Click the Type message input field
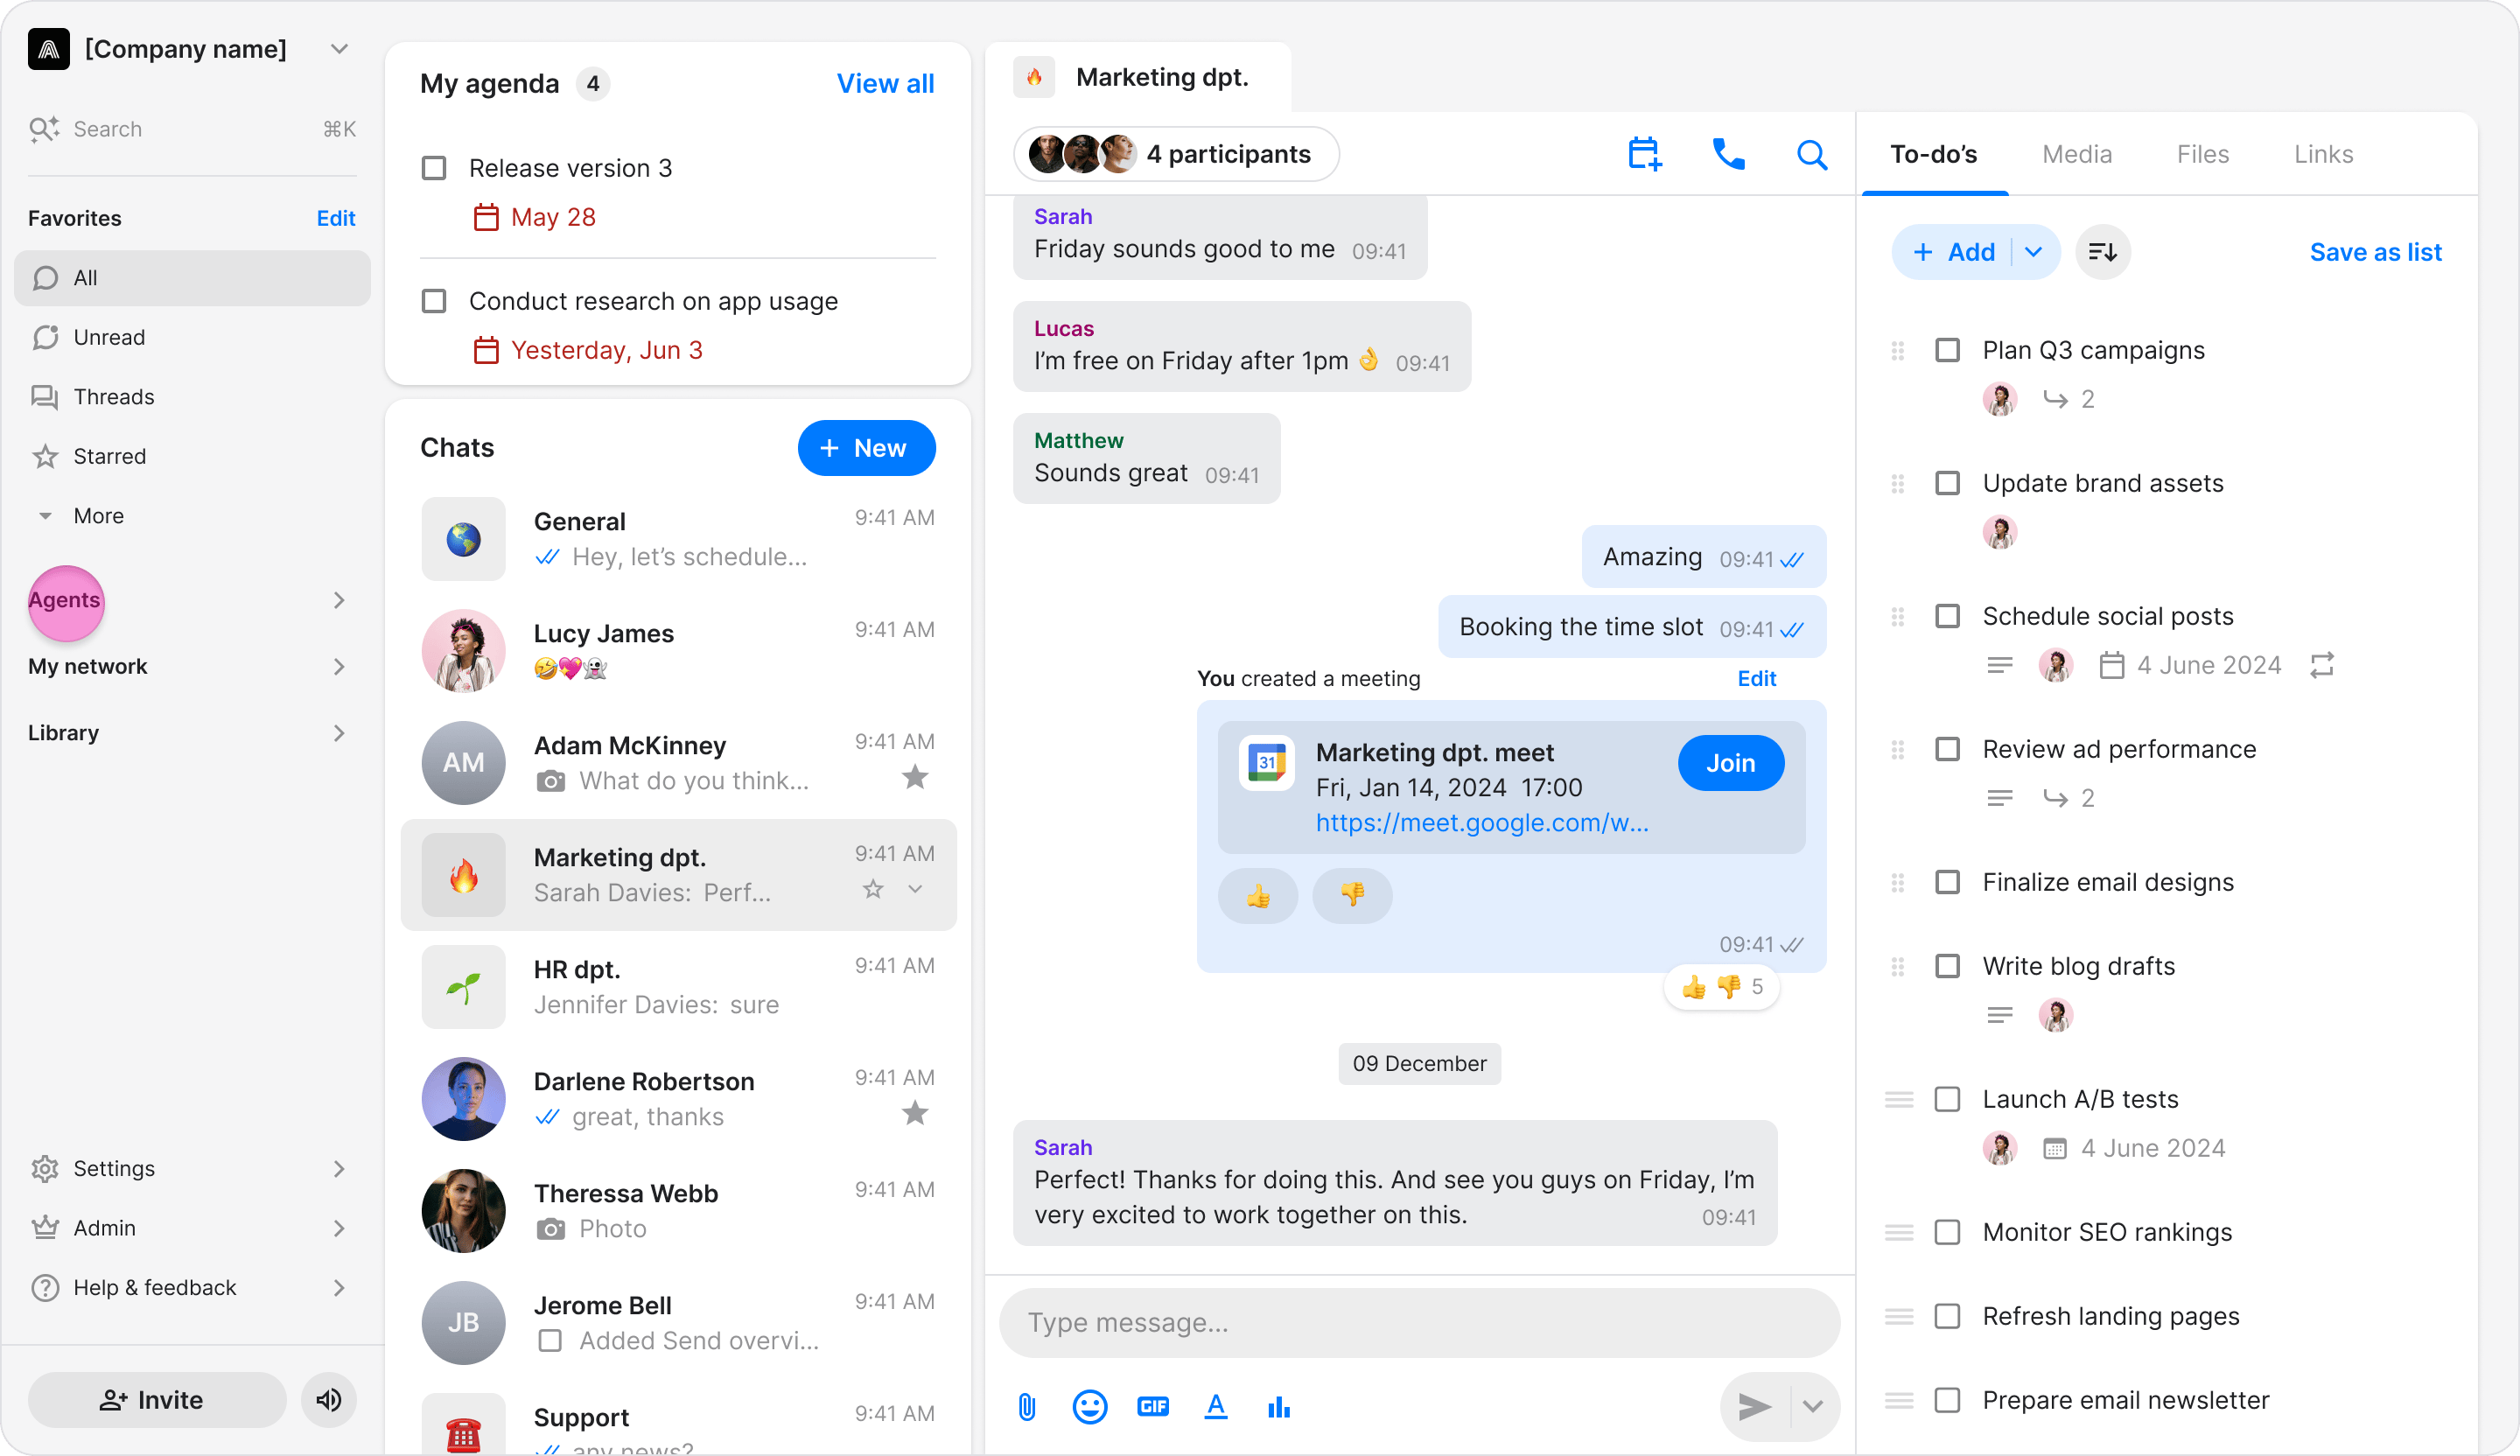This screenshot has width=2520, height=1456. pos(1419,1323)
